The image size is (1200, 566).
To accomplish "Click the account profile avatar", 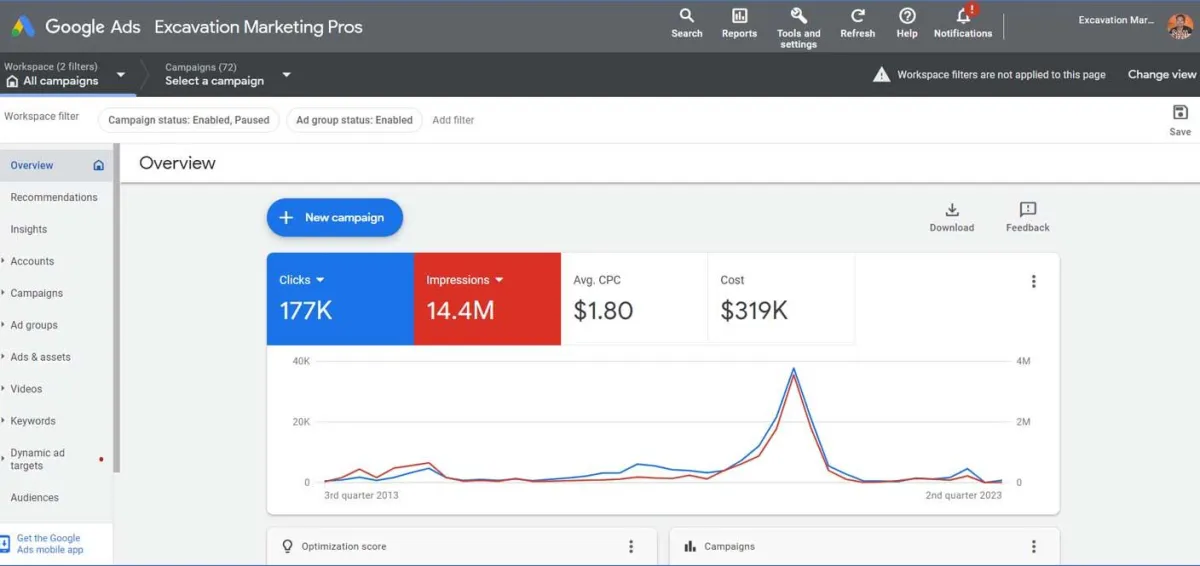I will [x=1180, y=26].
